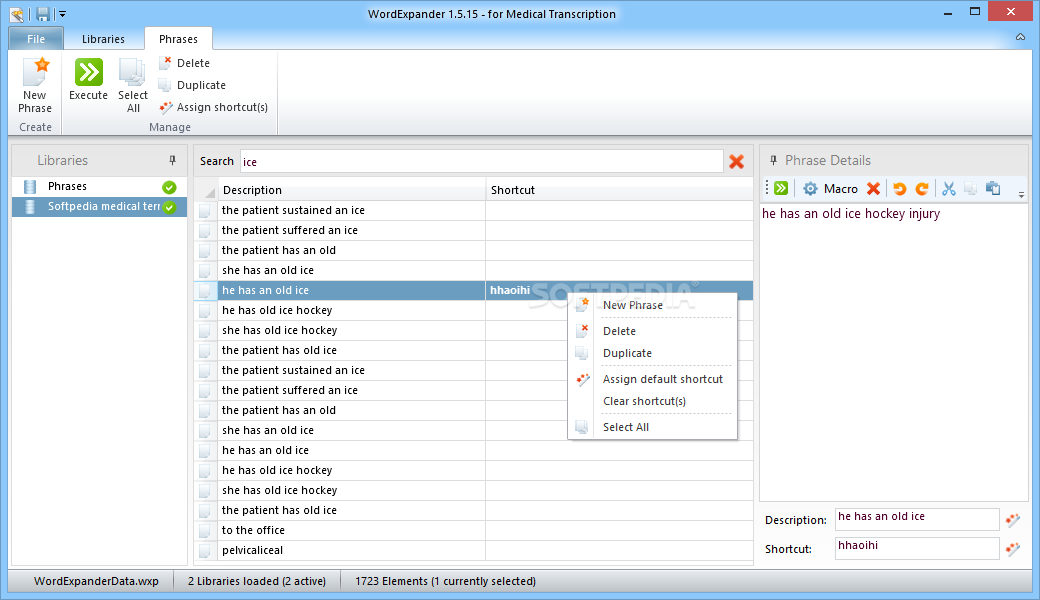Click Duplicate in the ribbon Manage group

click(x=193, y=85)
